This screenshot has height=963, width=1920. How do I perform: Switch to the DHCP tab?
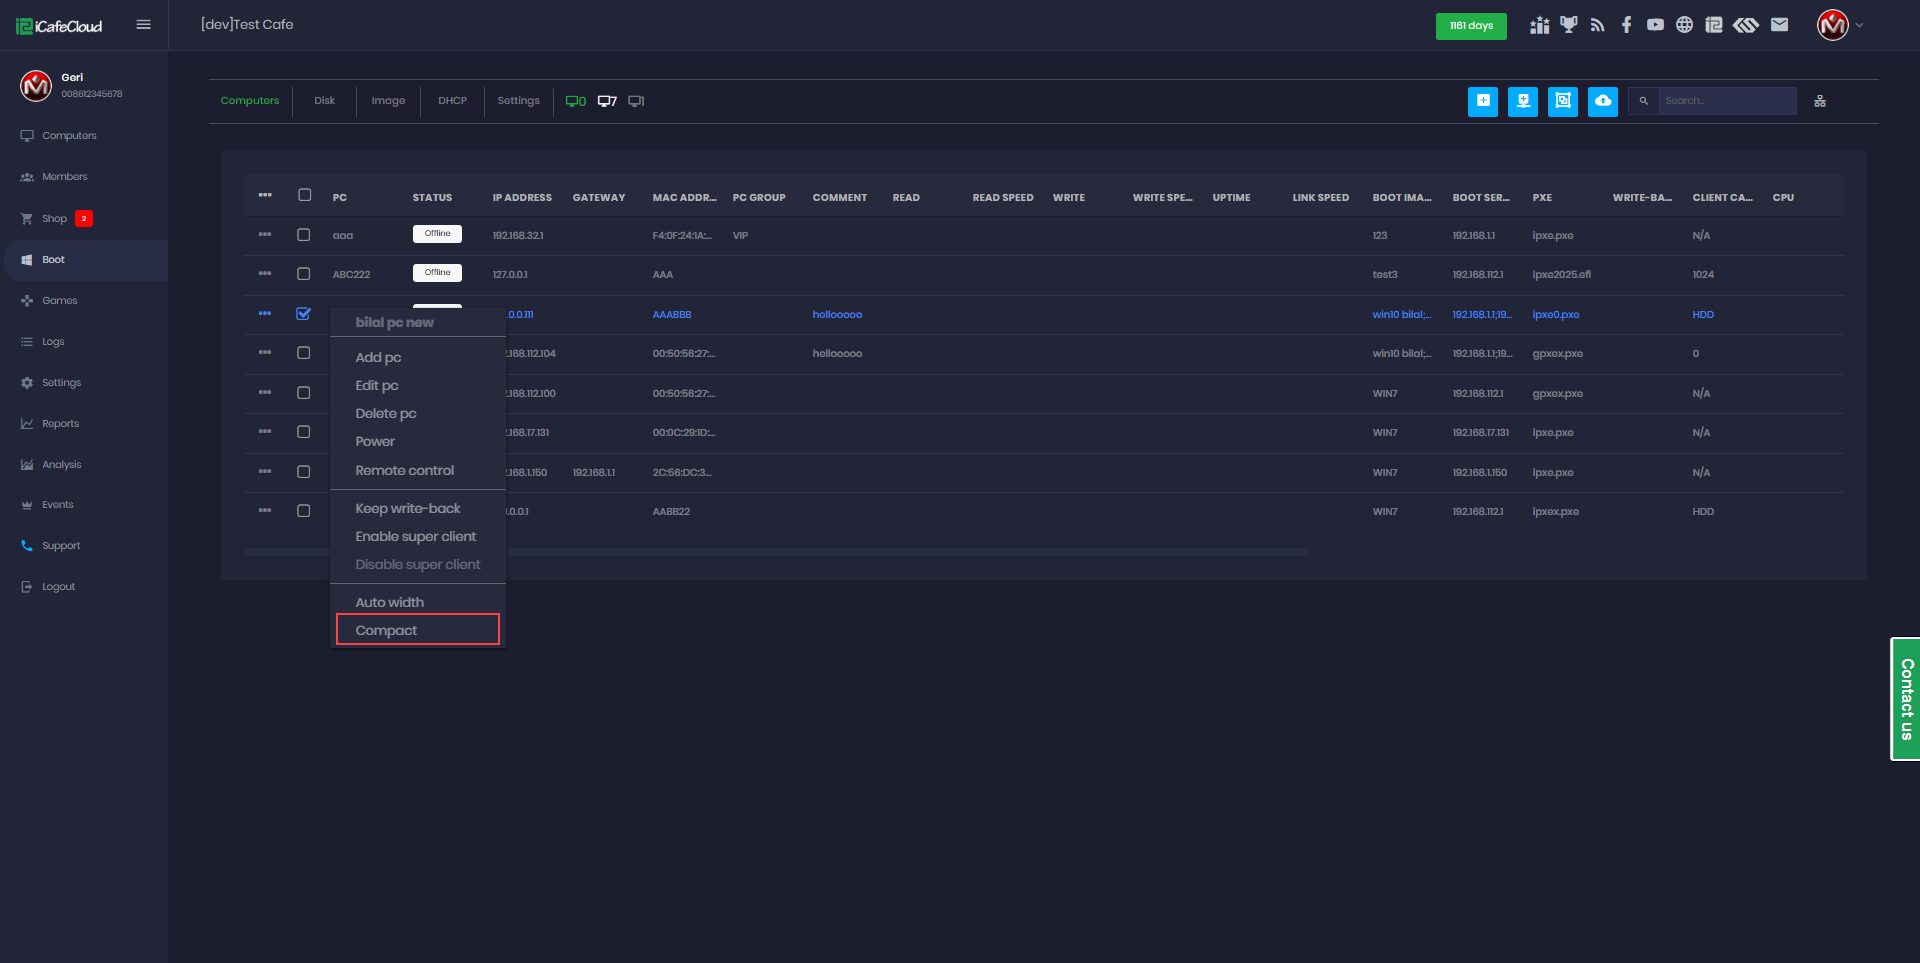click(452, 101)
